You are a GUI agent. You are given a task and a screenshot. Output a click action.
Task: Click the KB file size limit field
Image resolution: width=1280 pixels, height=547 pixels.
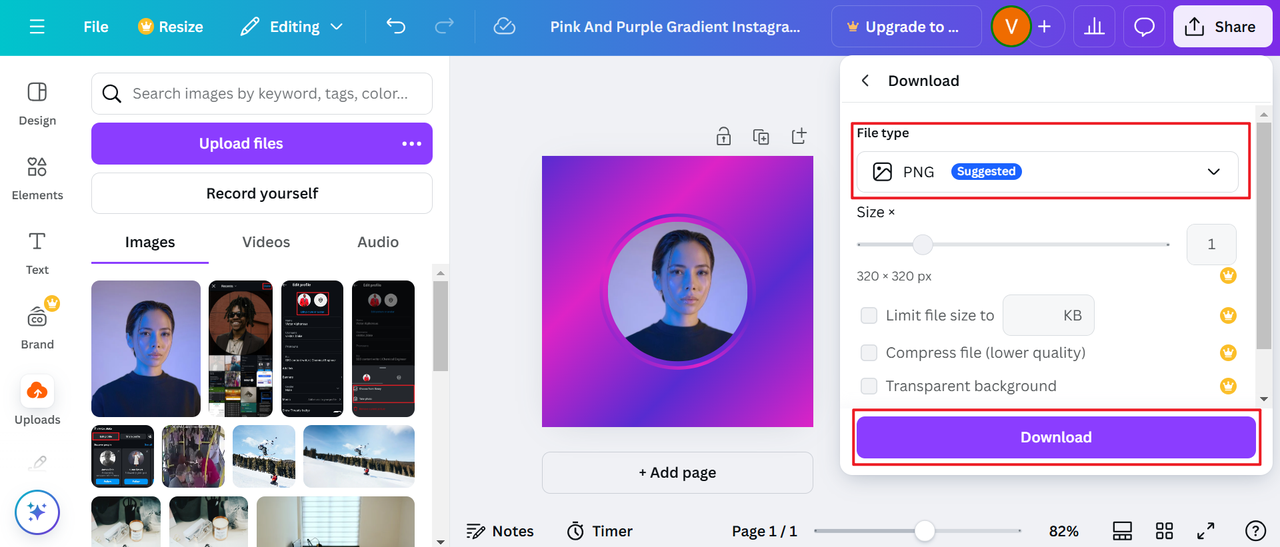(1048, 315)
